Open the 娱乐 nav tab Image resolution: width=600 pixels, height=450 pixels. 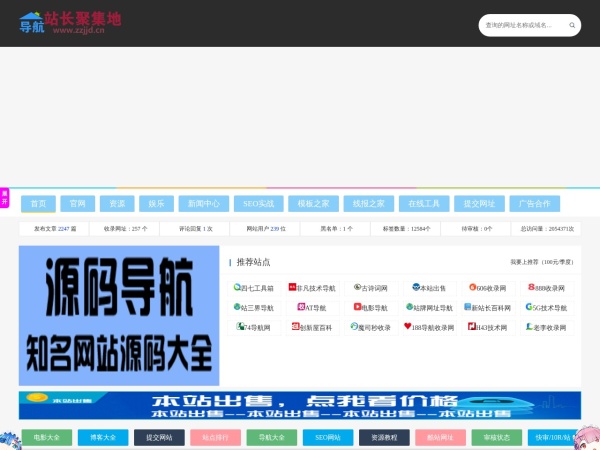pos(157,204)
